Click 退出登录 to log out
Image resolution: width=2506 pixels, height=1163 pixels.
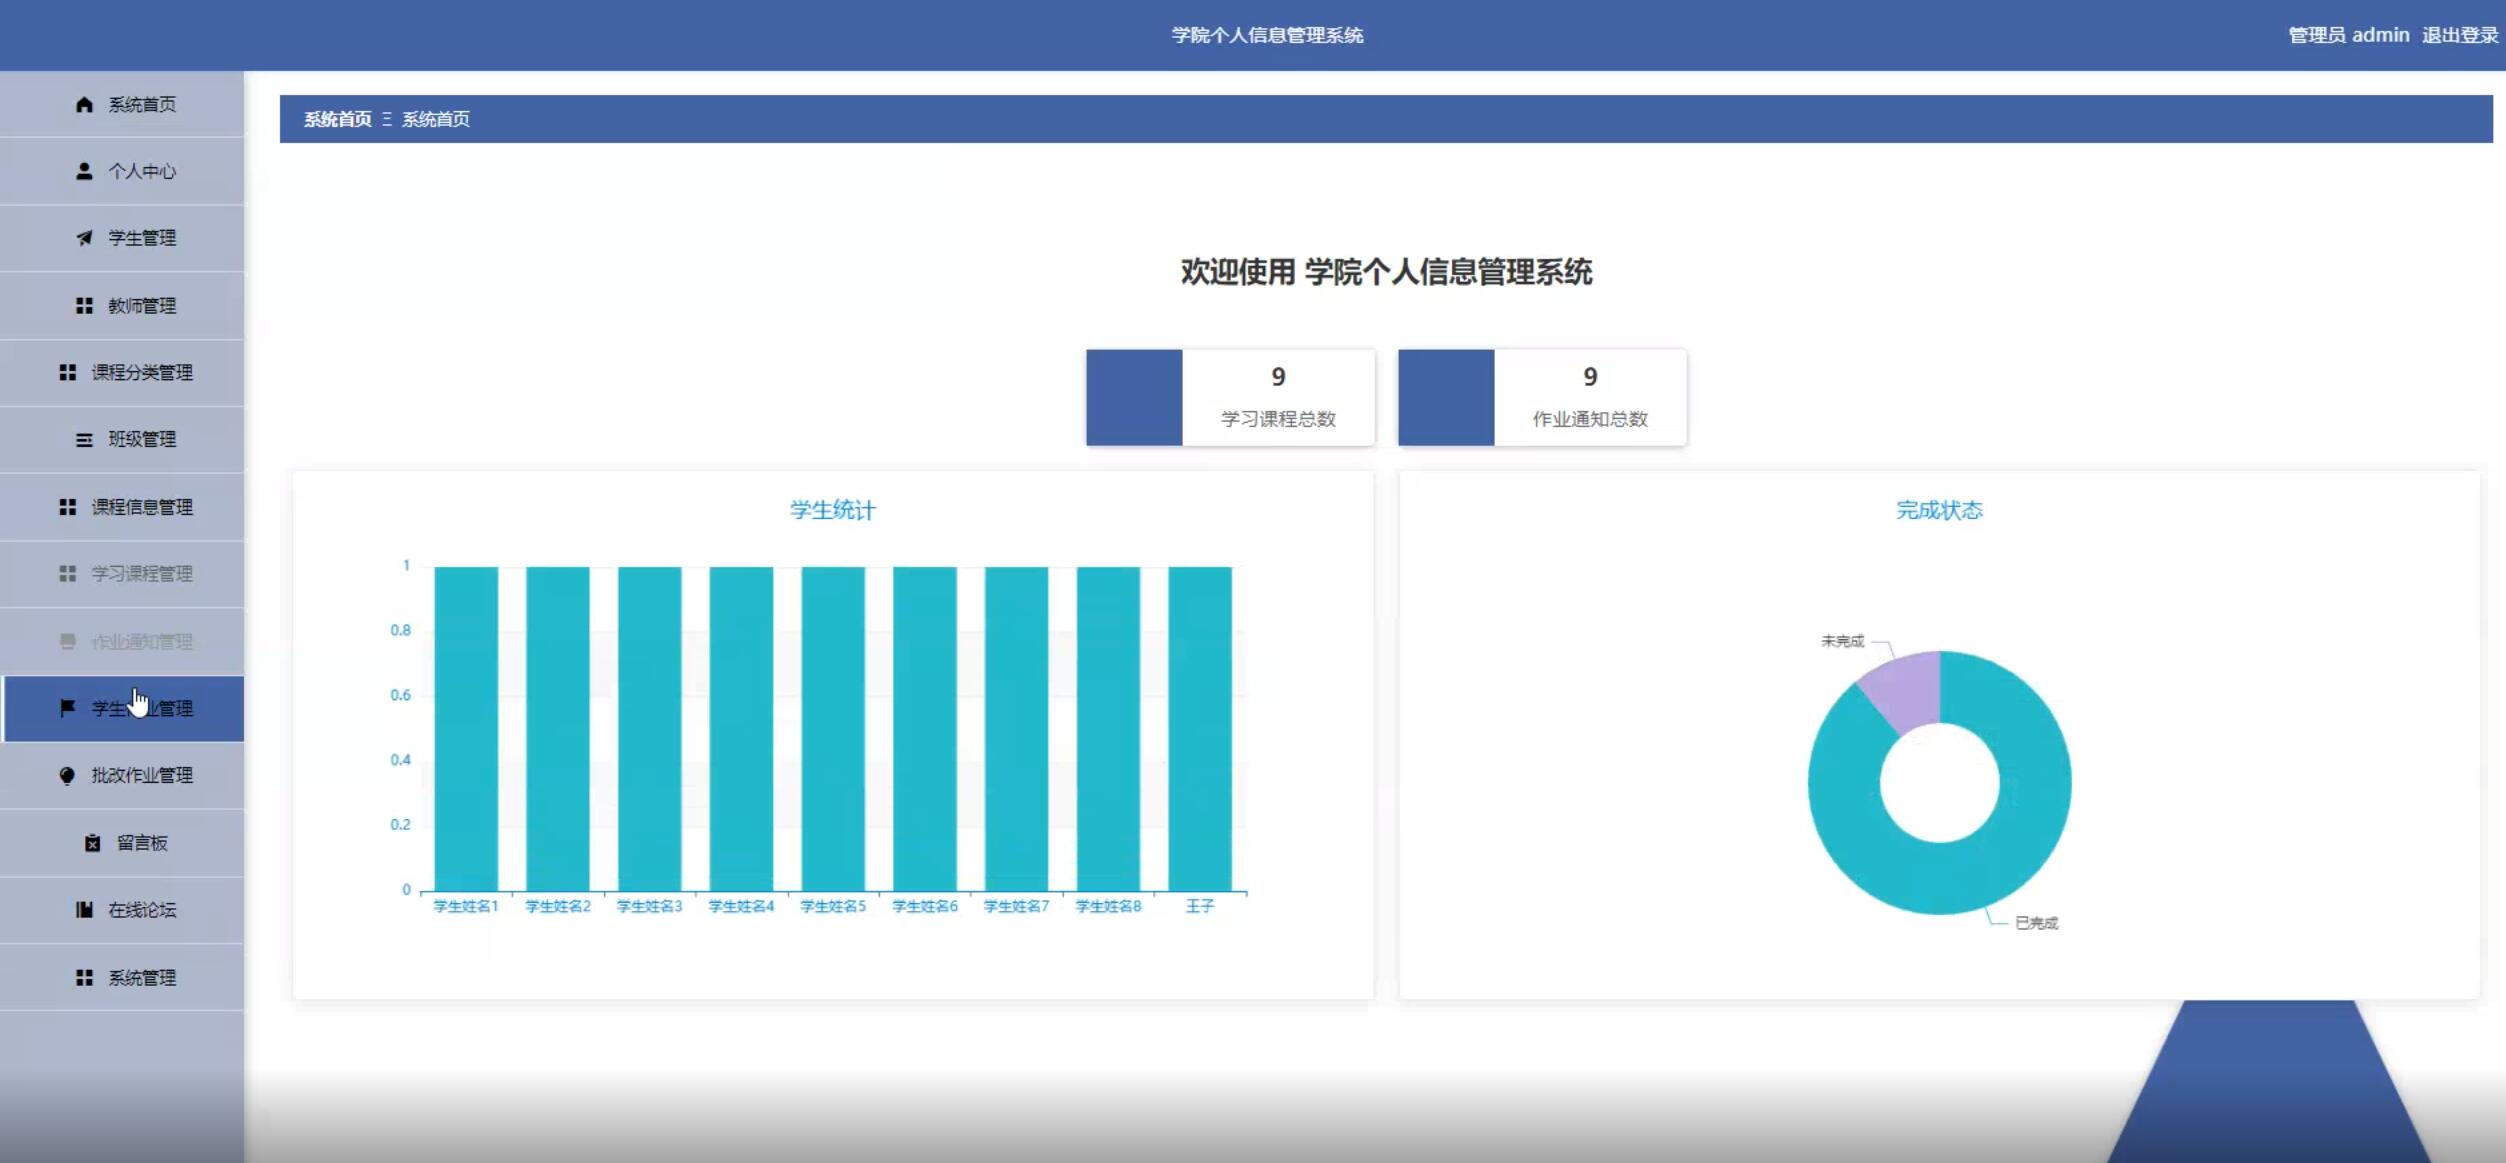(2459, 35)
